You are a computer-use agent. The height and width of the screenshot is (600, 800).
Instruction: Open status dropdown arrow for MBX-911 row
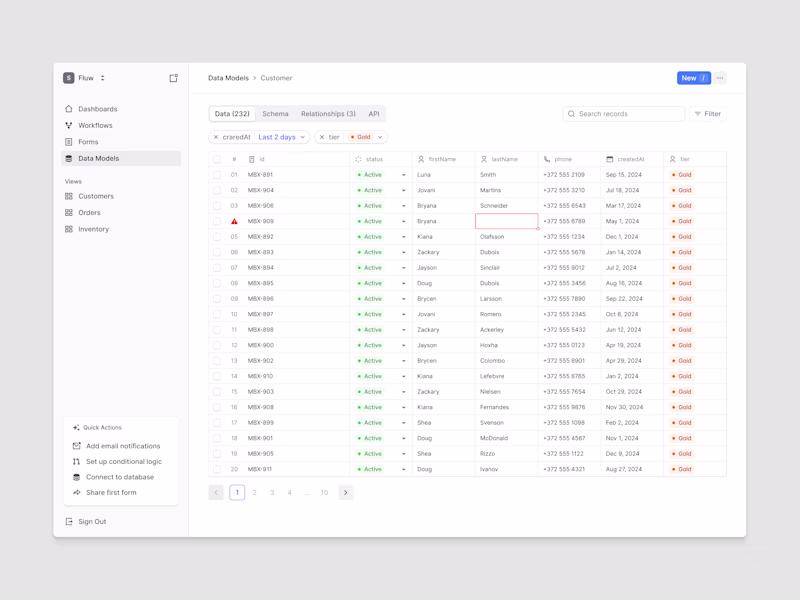click(404, 469)
